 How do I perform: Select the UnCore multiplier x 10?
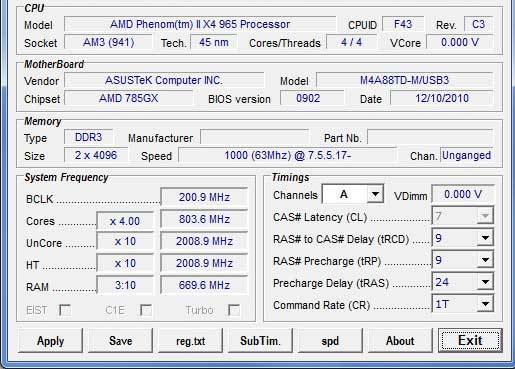[125, 241]
